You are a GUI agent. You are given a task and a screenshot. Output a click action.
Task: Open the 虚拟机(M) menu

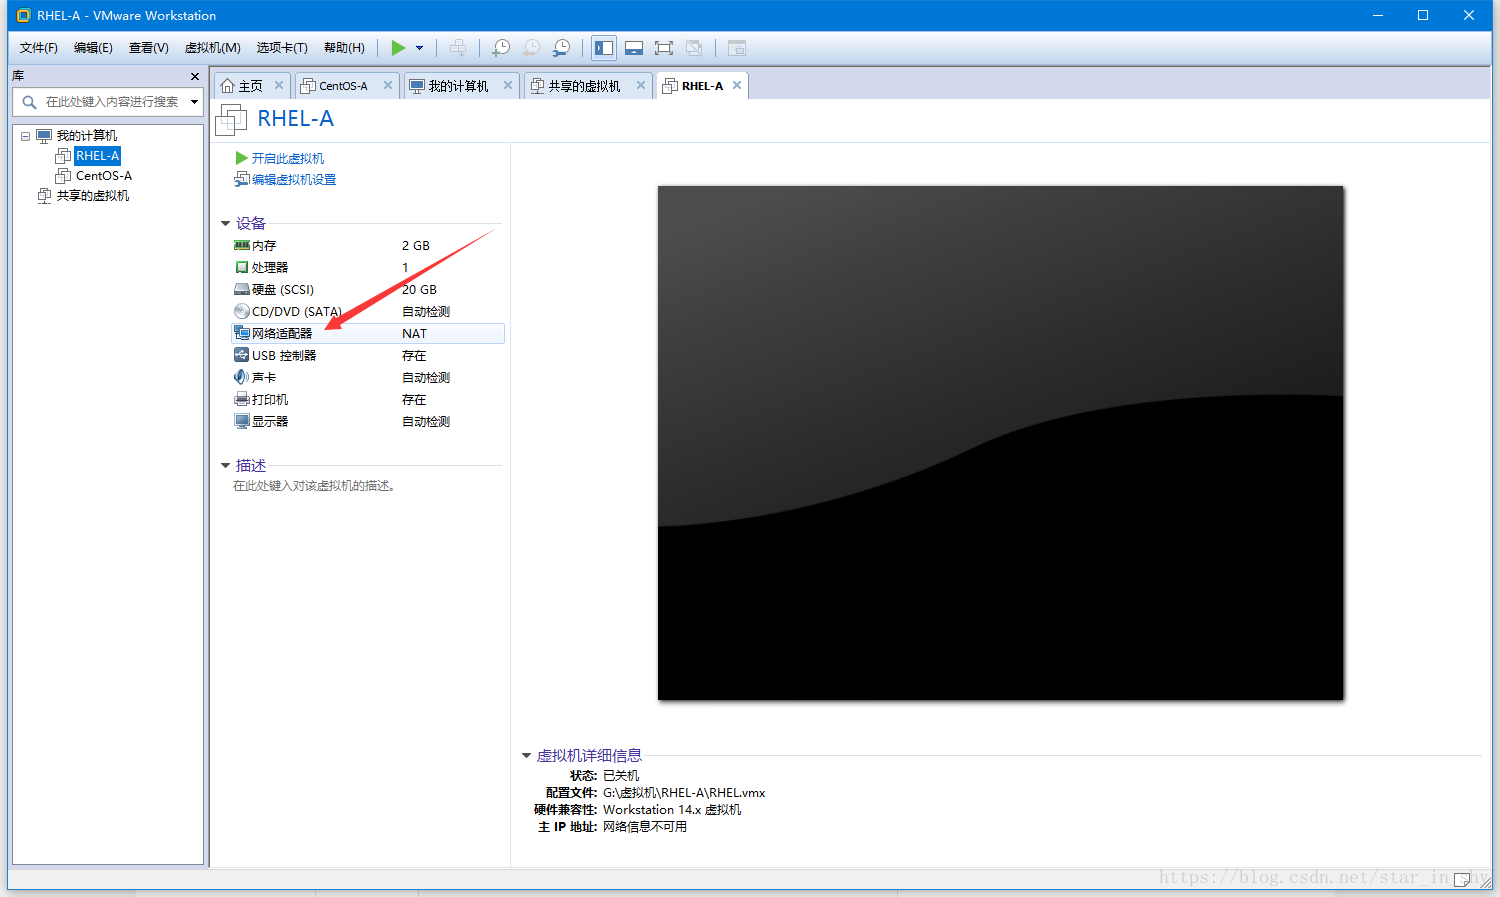point(213,48)
